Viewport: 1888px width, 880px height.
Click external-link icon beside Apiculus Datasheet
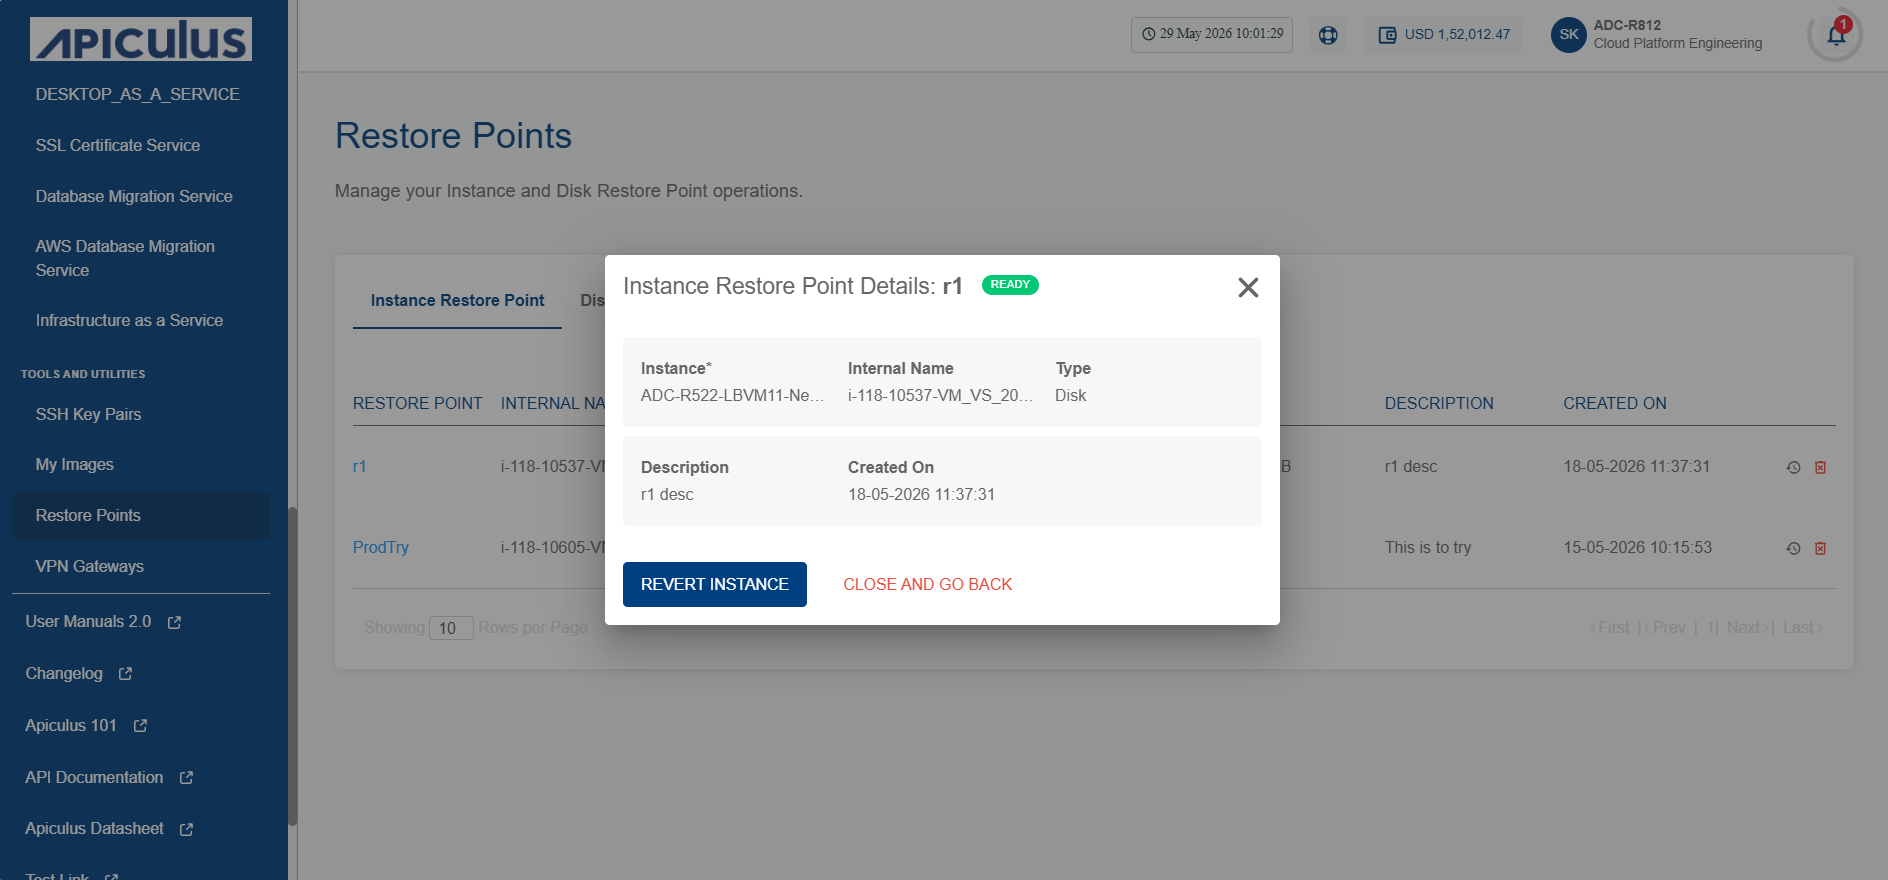coord(186,829)
